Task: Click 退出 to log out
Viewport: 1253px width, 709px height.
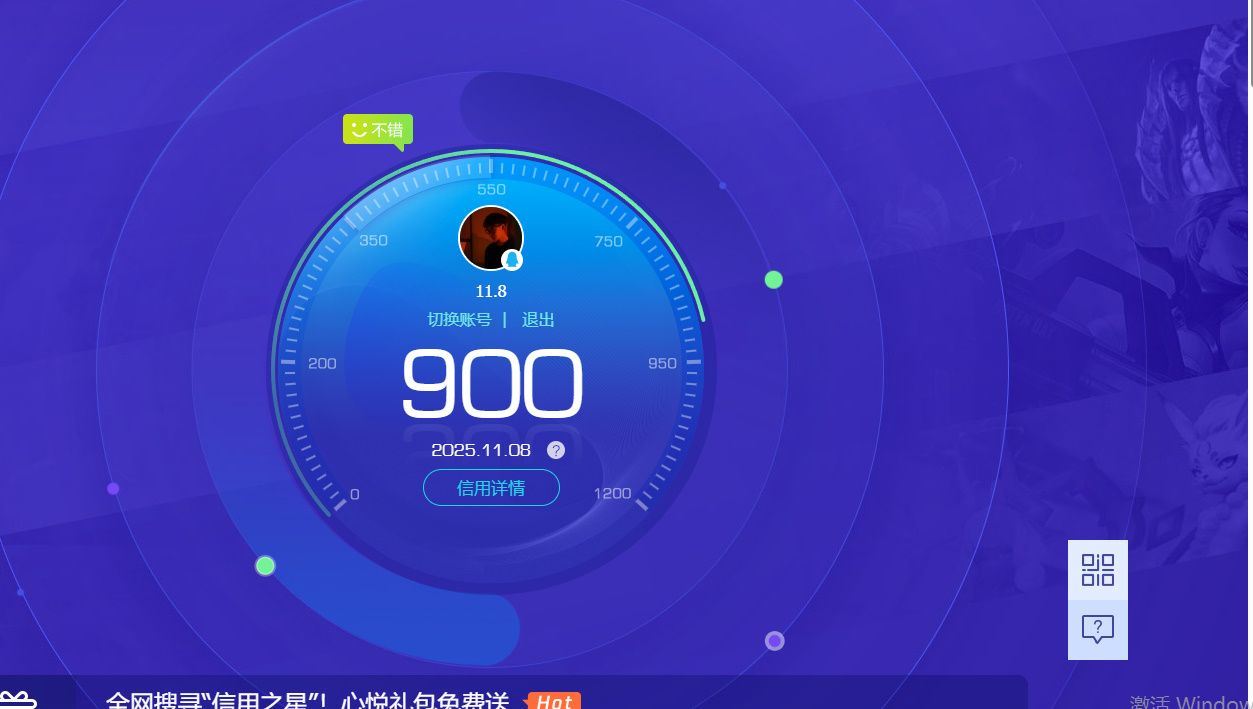Action: (538, 320)
